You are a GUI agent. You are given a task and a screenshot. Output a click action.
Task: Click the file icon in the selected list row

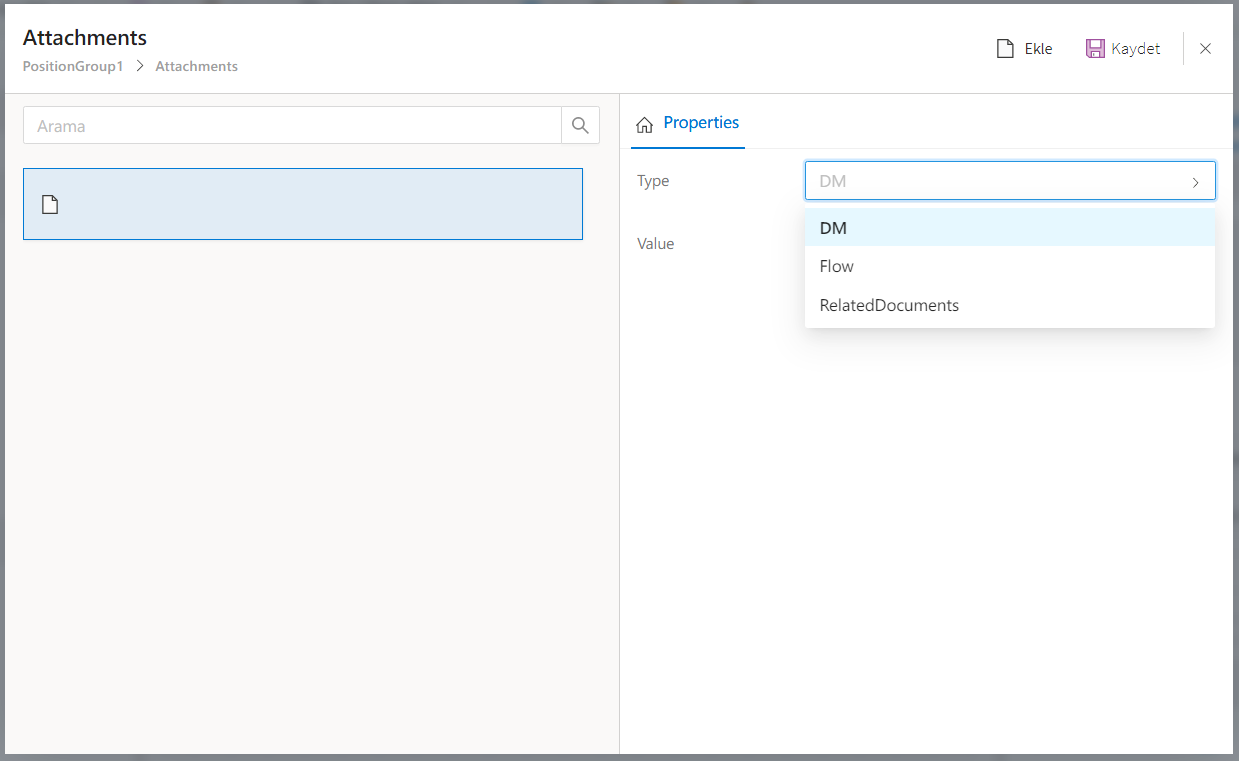[50, 205]
